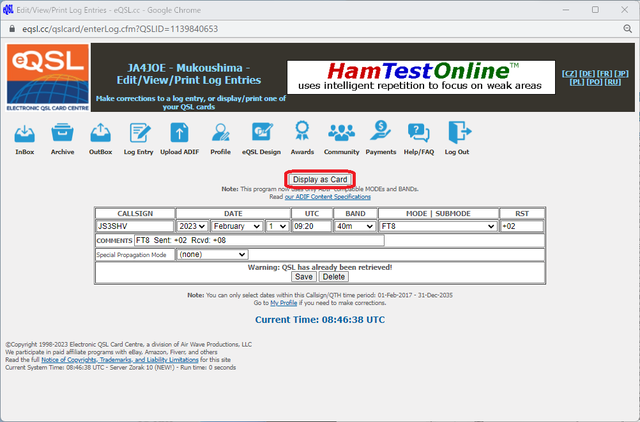Follow the ADIF Content Specifications link
The width and height of the screenshot is (640, 422).
click(x=328, y=197)
